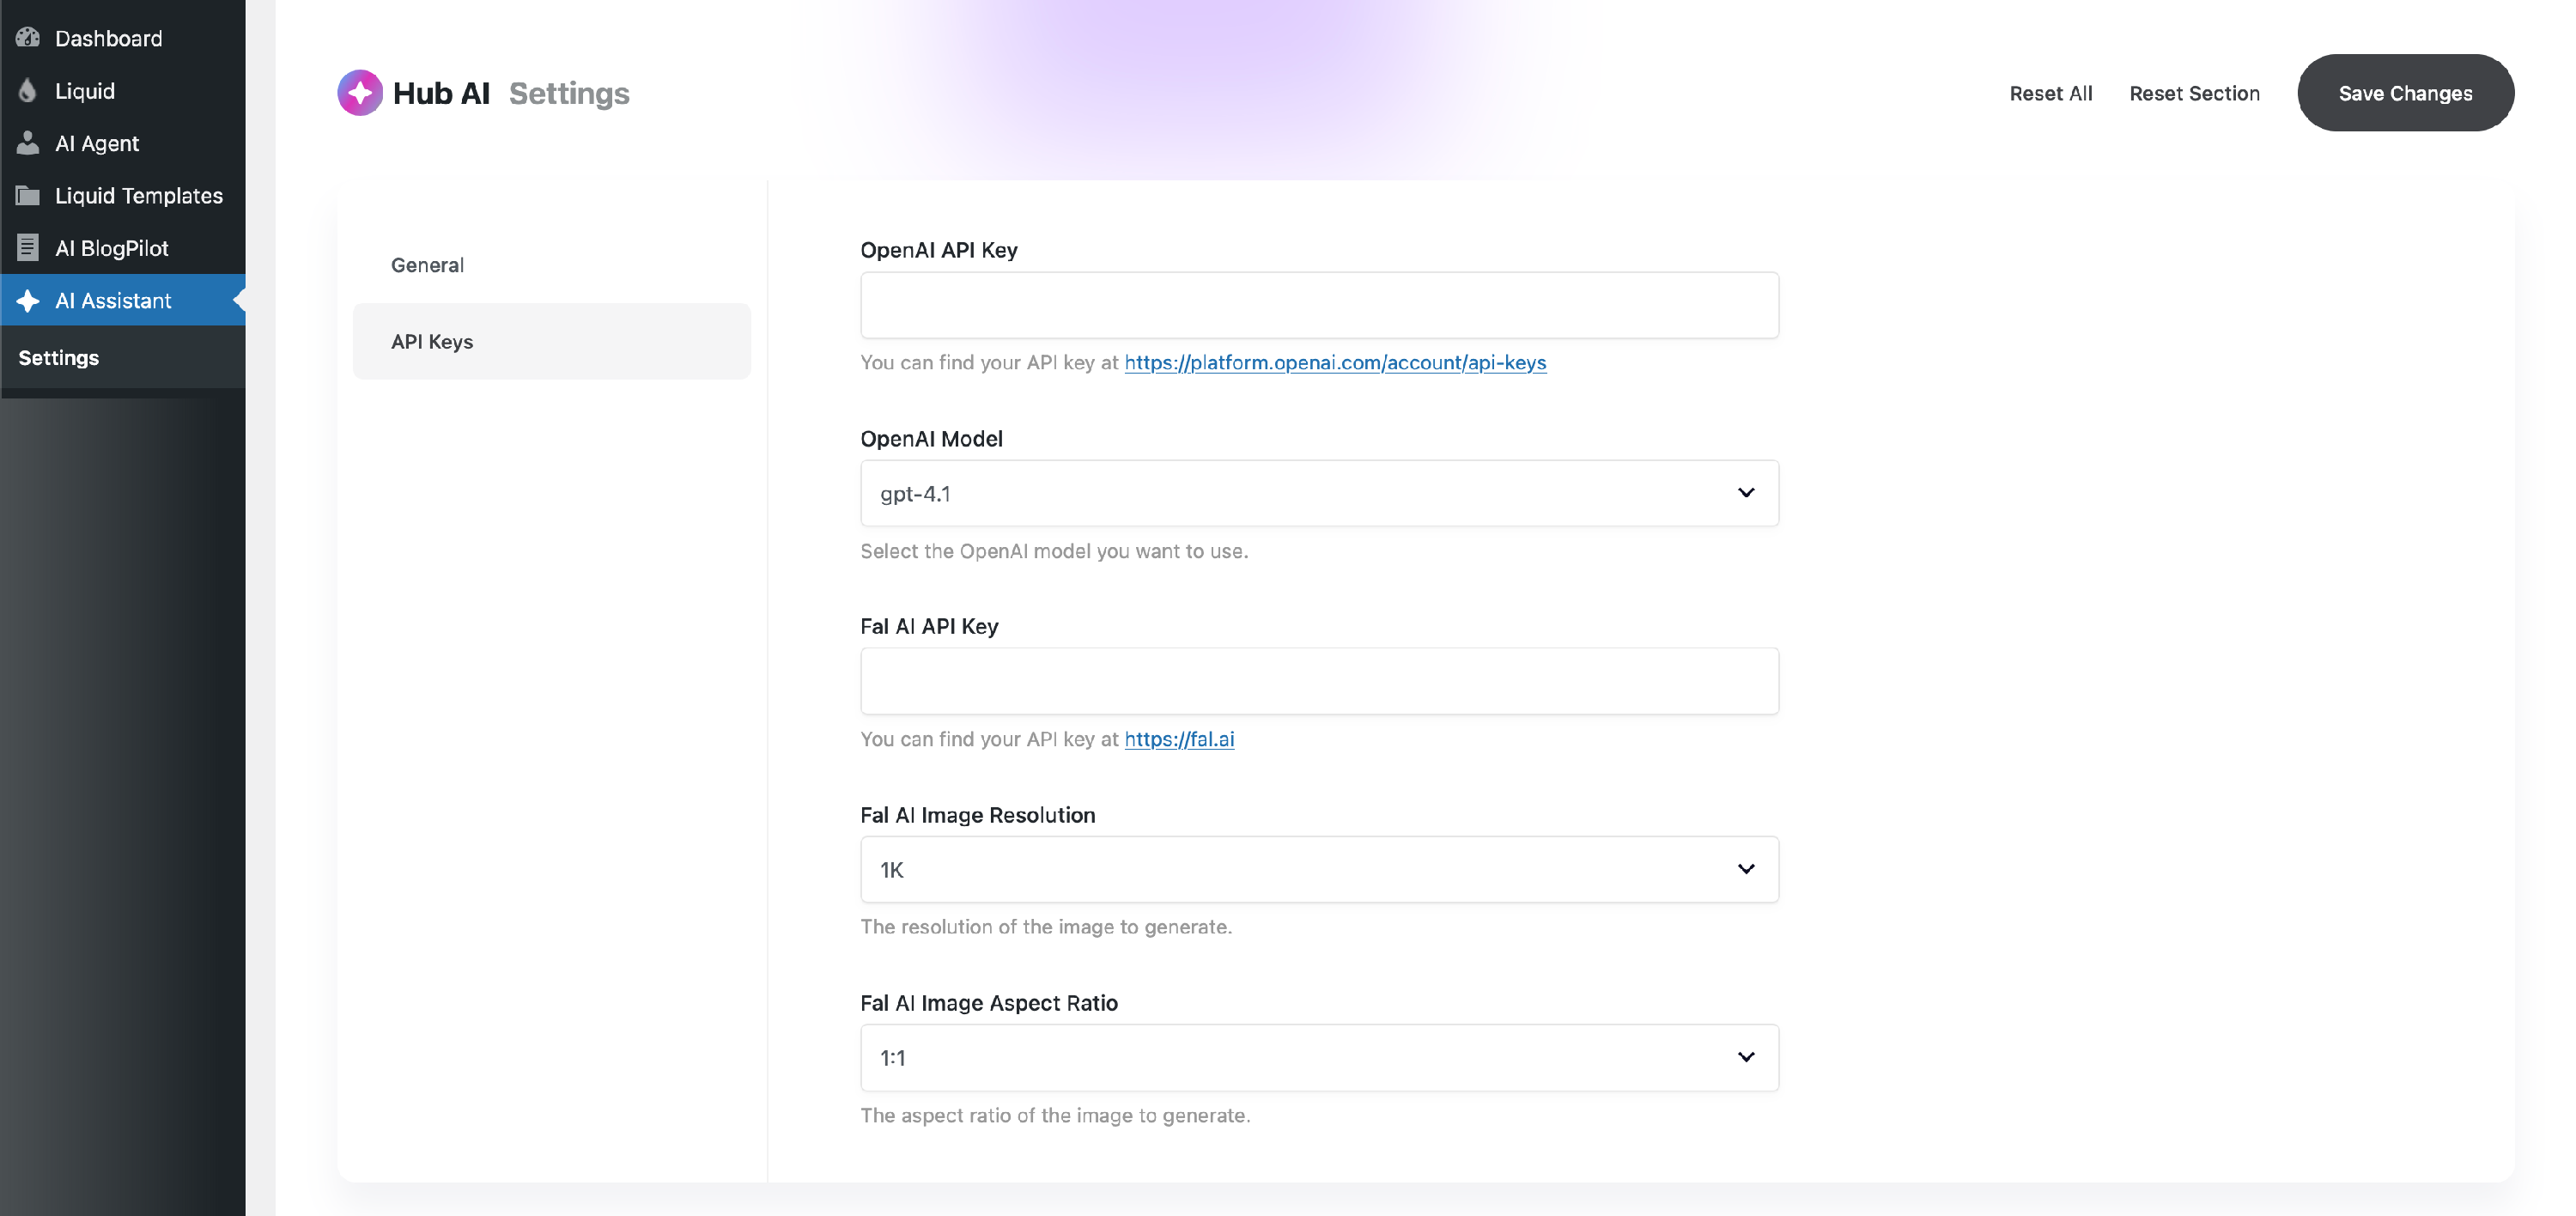
Task: Click the AI Agent person icon
Action: (28, 143)
